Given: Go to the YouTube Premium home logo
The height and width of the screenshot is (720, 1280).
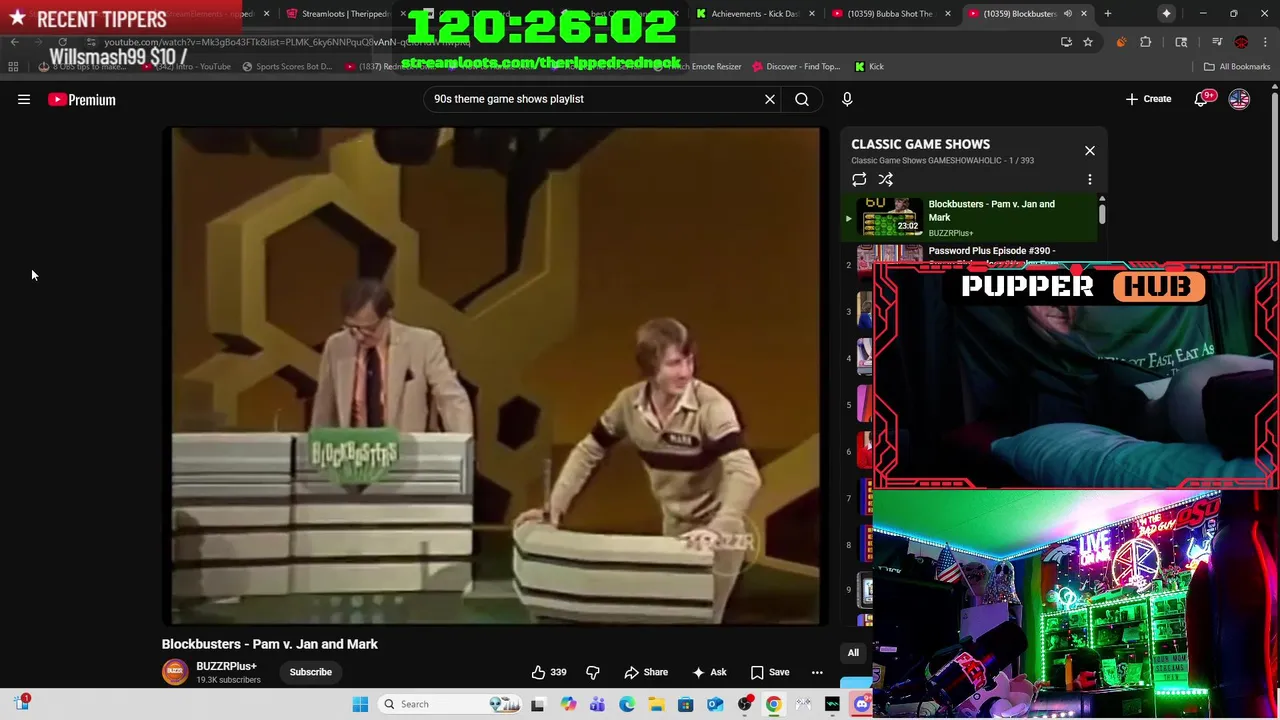Looking at the screenshot, I should [82, 99].
